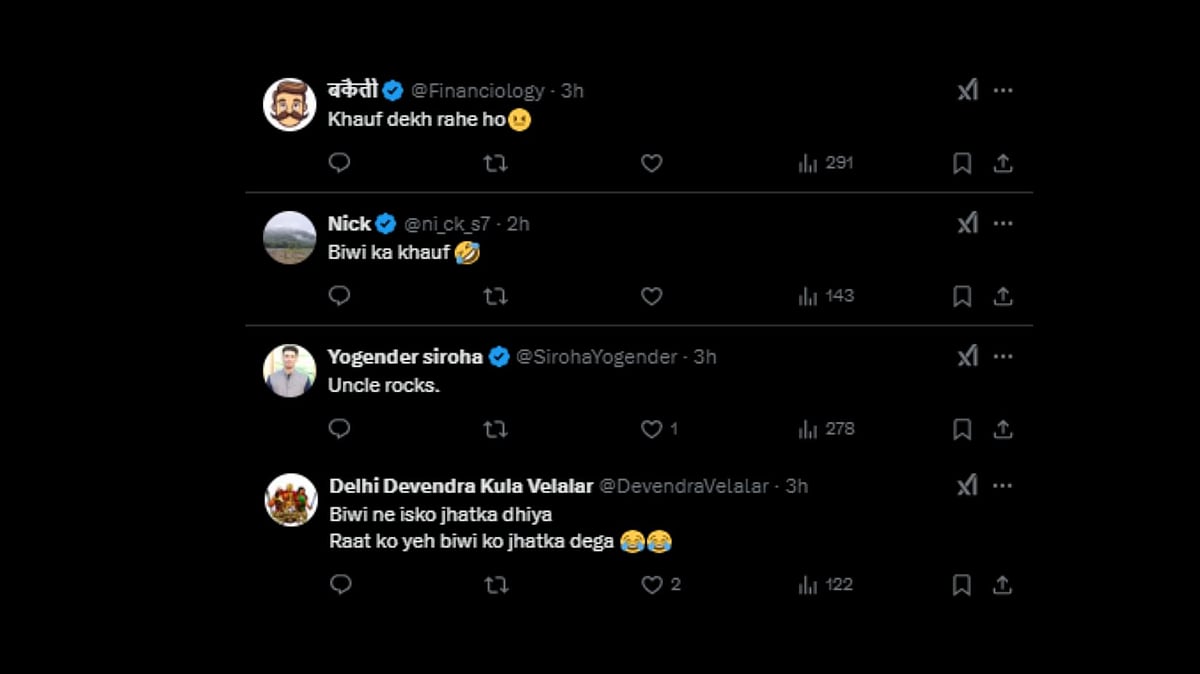Share Devendra Velalar's tweet
The height and width of the screenshot is (674, 1200).
[1003, 585]
